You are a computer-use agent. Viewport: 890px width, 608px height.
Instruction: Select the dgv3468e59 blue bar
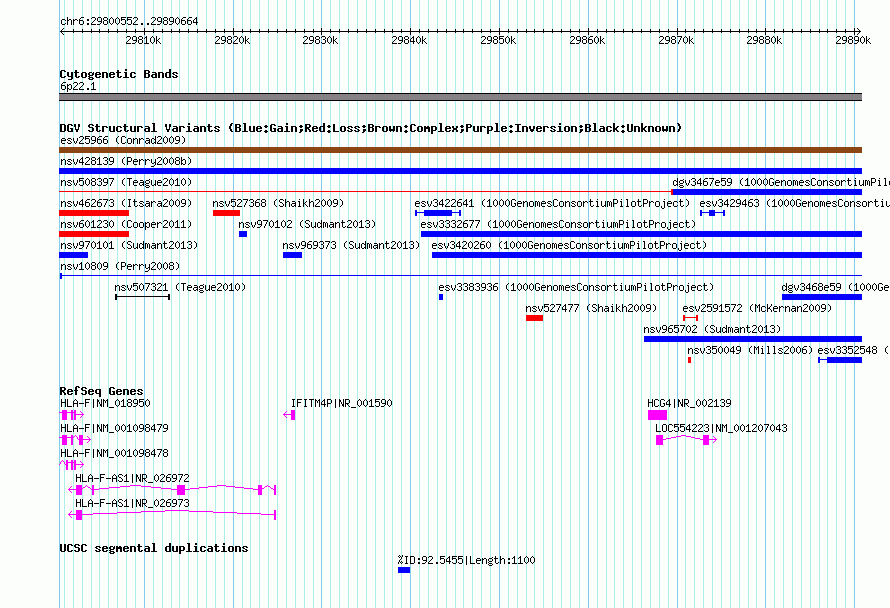(x=822, y=297)
